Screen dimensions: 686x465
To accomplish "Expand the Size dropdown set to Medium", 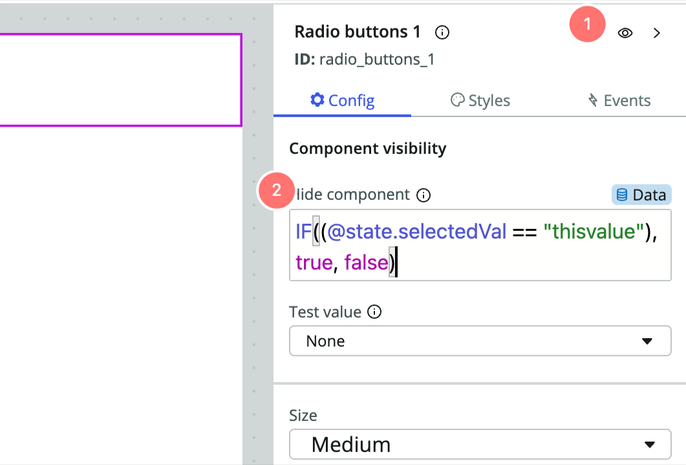I will pos(480,444).
